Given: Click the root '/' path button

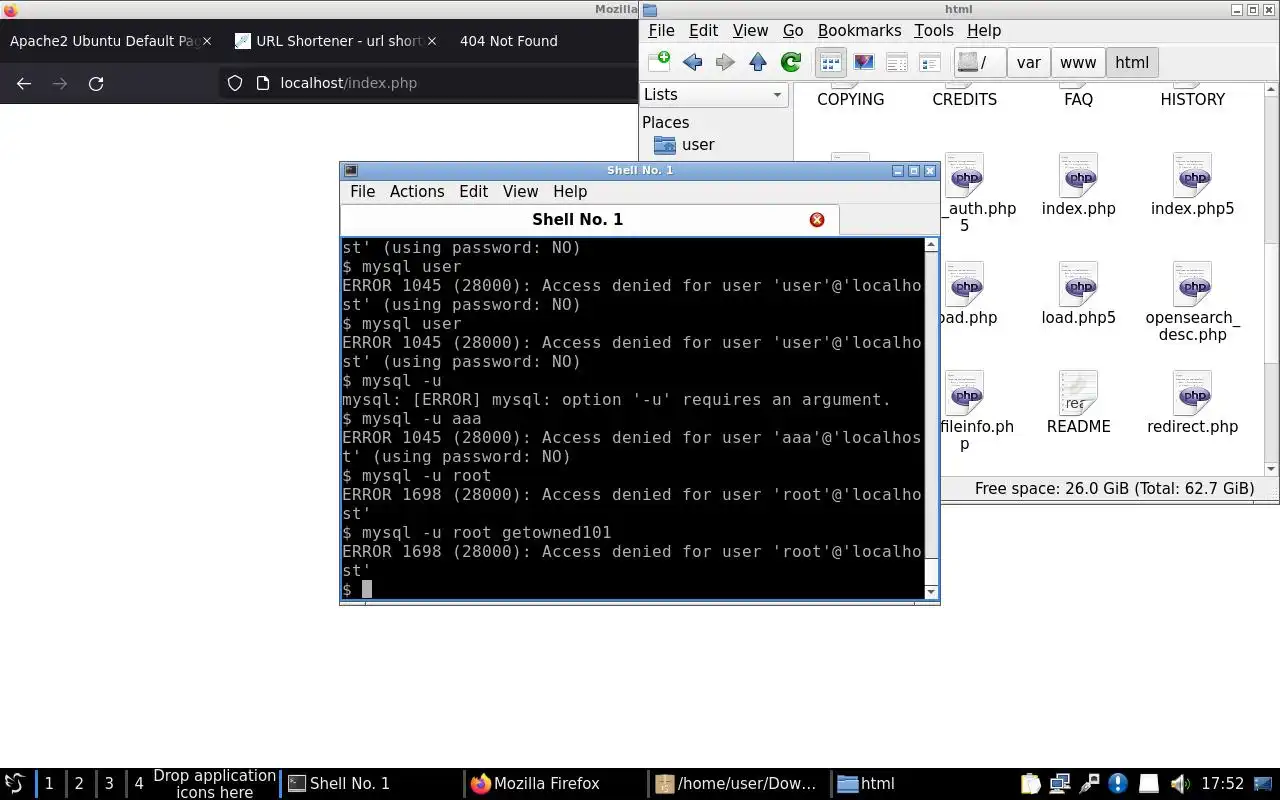Looking at the screenshot, I should click(979, 62).
